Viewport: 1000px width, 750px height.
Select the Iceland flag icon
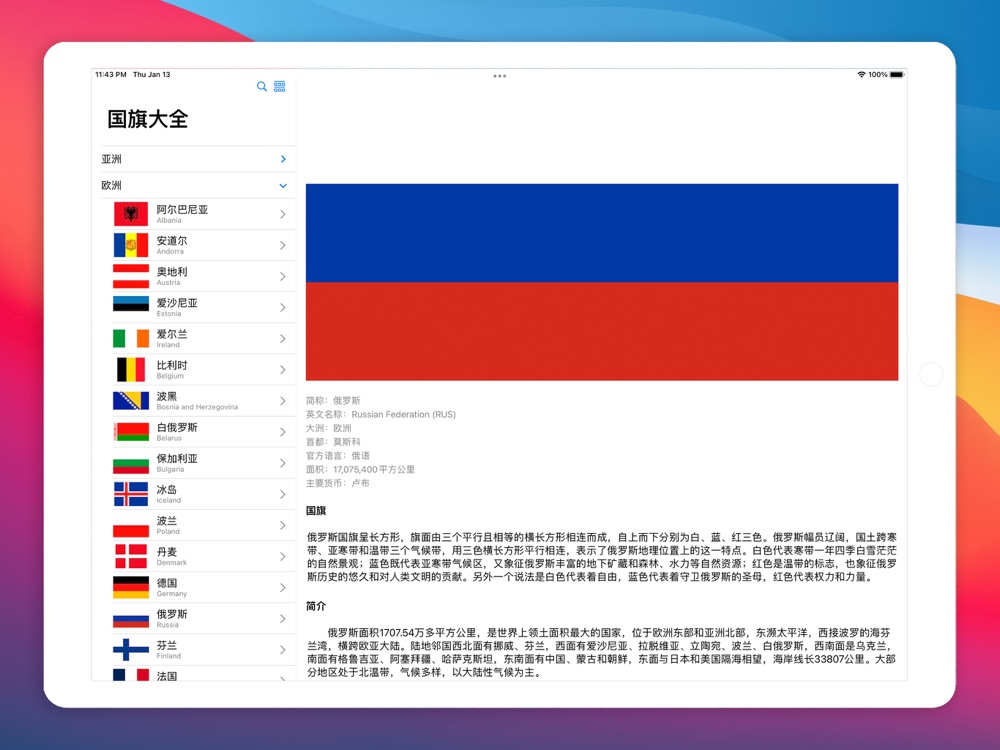point(131,494)
